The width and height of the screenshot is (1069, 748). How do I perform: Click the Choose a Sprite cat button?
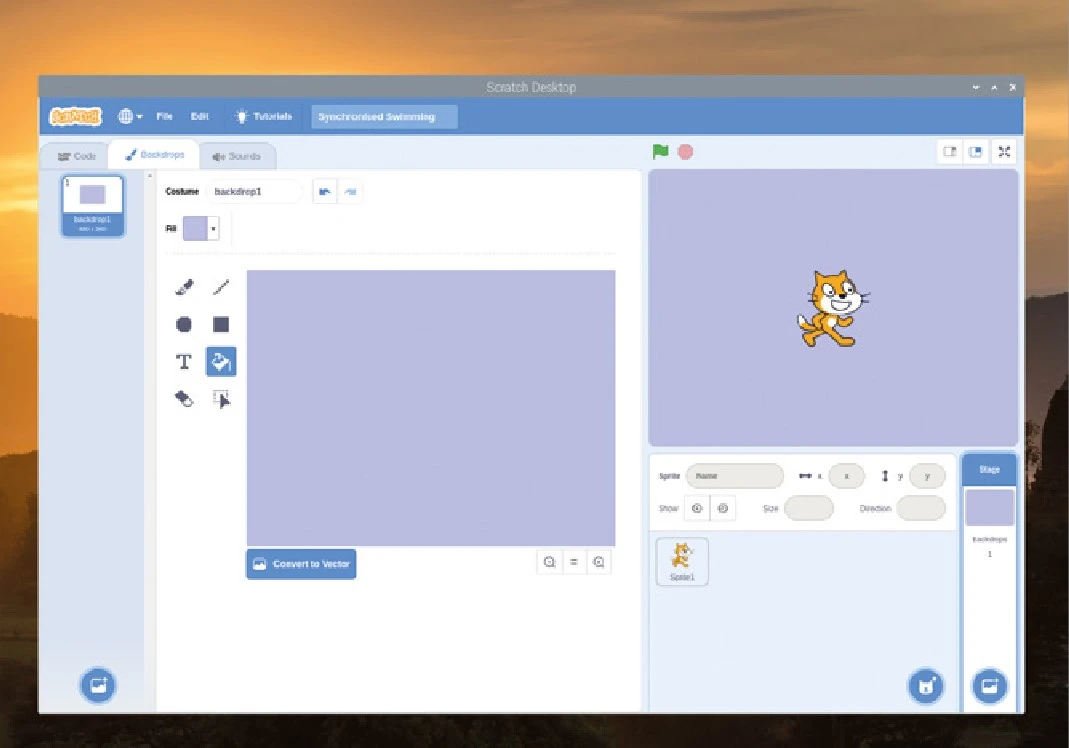click(x=926, y=686)
